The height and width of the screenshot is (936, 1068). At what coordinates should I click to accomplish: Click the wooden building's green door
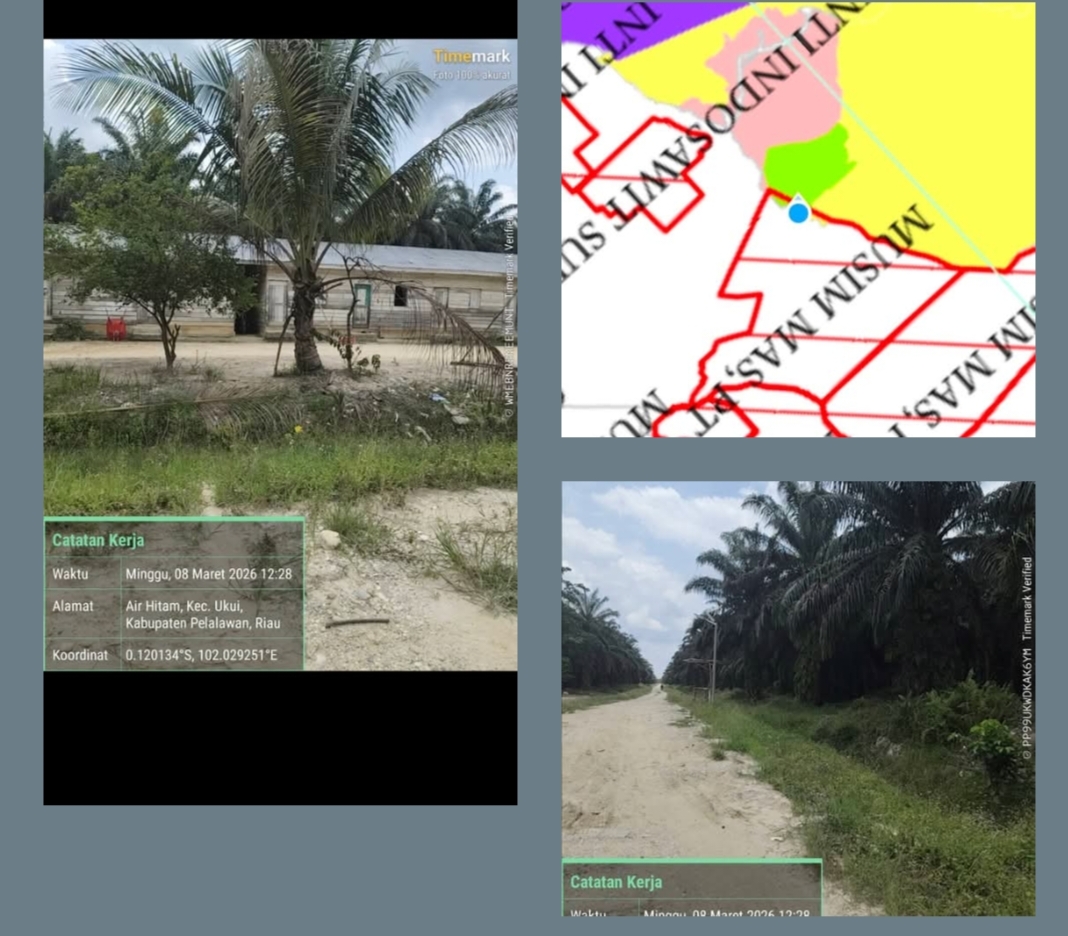[361, 303]
